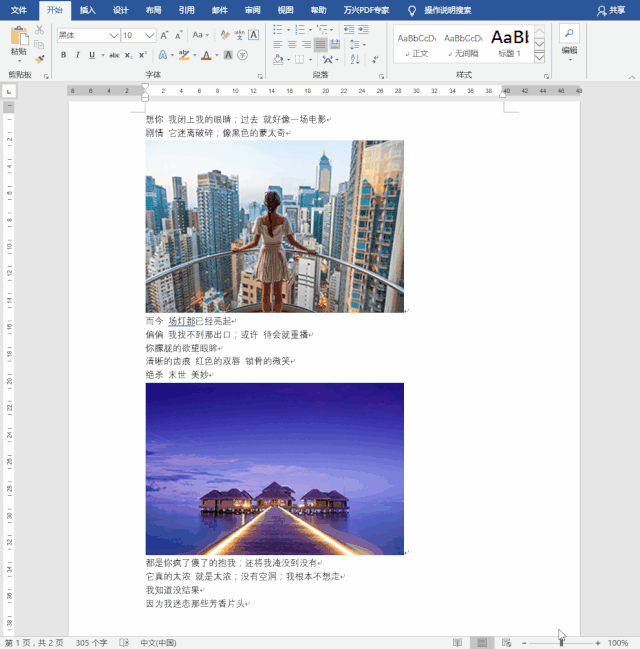Viewport: 640px width, 649px height.
Task: Apply numbered list icon
Action: 300,29
